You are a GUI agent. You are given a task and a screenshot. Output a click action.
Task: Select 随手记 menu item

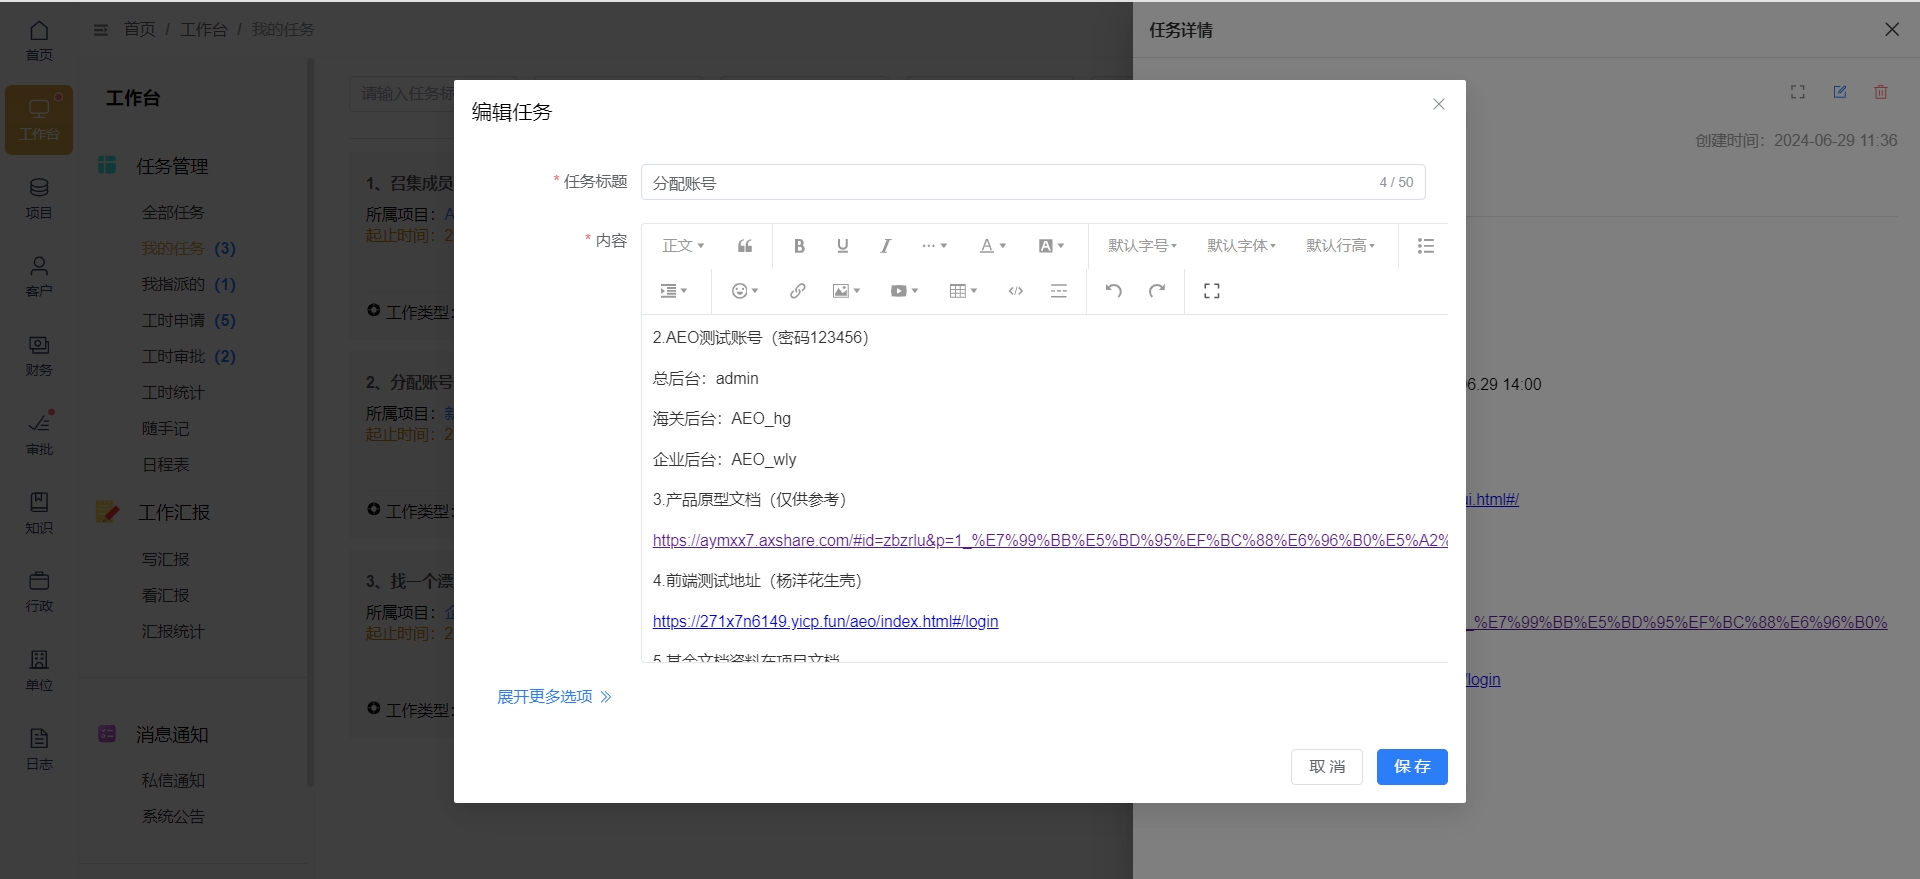tap(165, 428)
